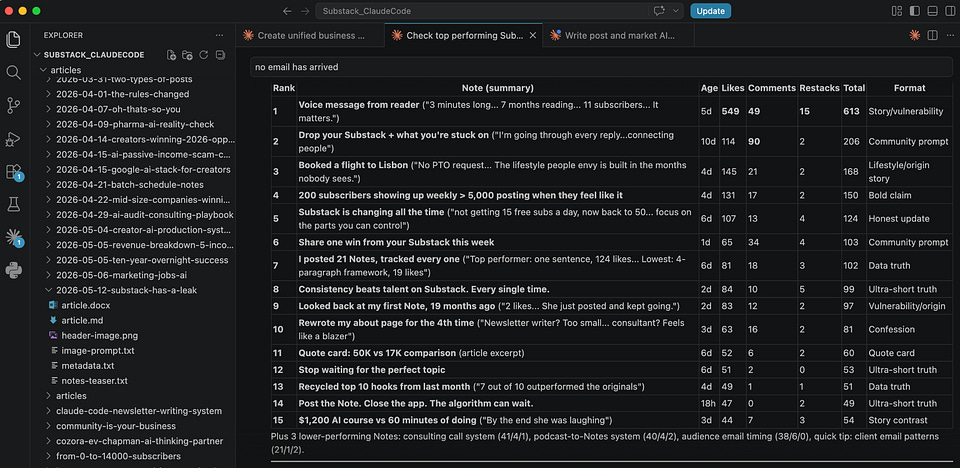Click the 'no email has arrived' message box

602,67
